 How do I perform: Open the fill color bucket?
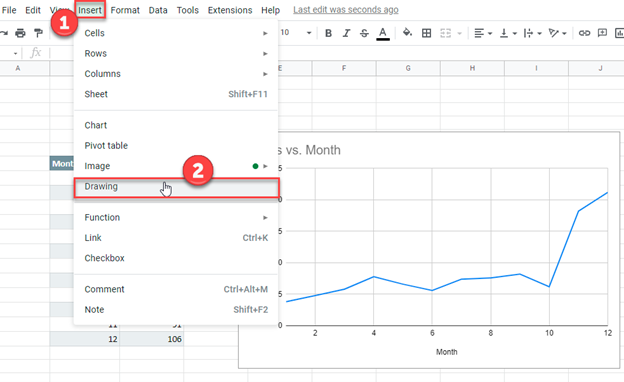[x=407, y=33]
